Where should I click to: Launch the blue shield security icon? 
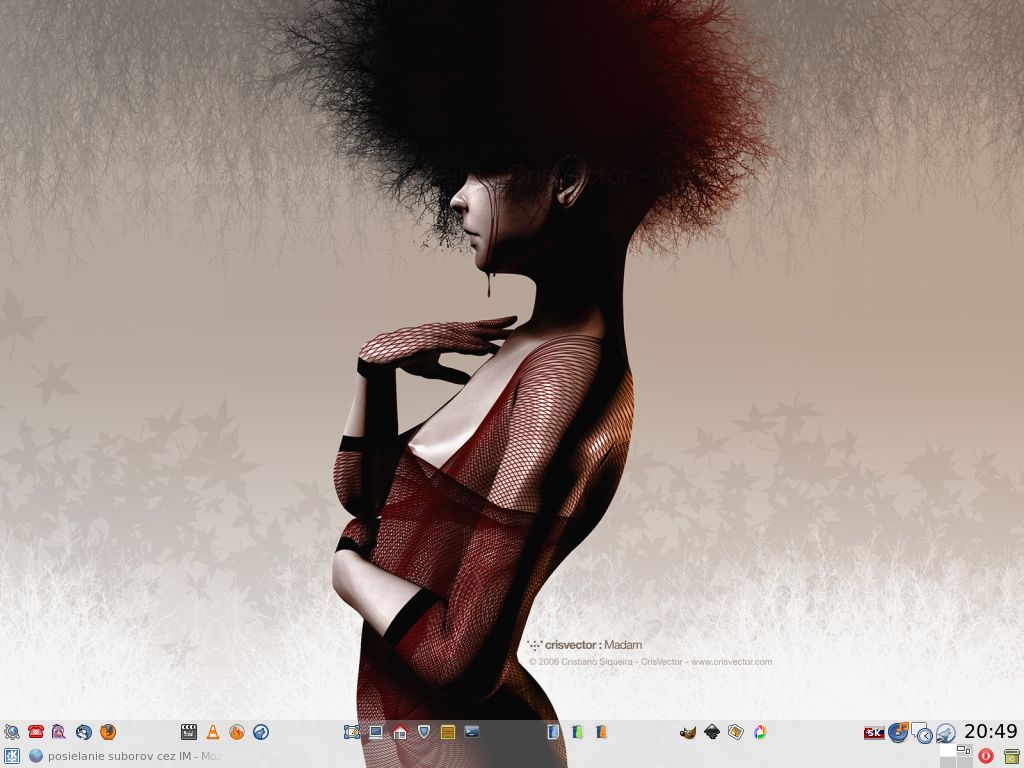pyautogui.click(x=424, y=732)
